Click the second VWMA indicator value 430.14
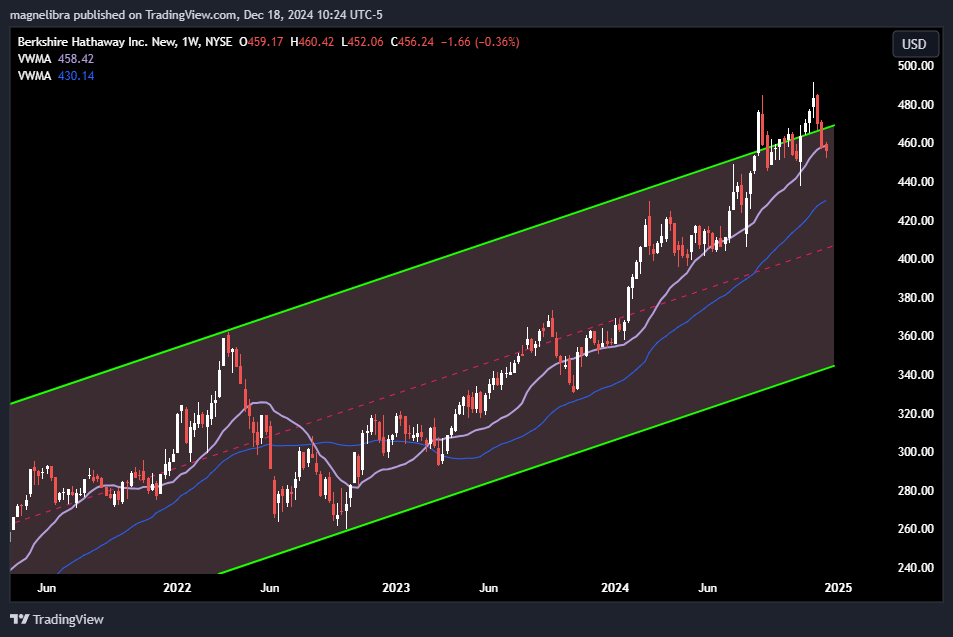This screenshot has width=953, height=637. [76, 76]
